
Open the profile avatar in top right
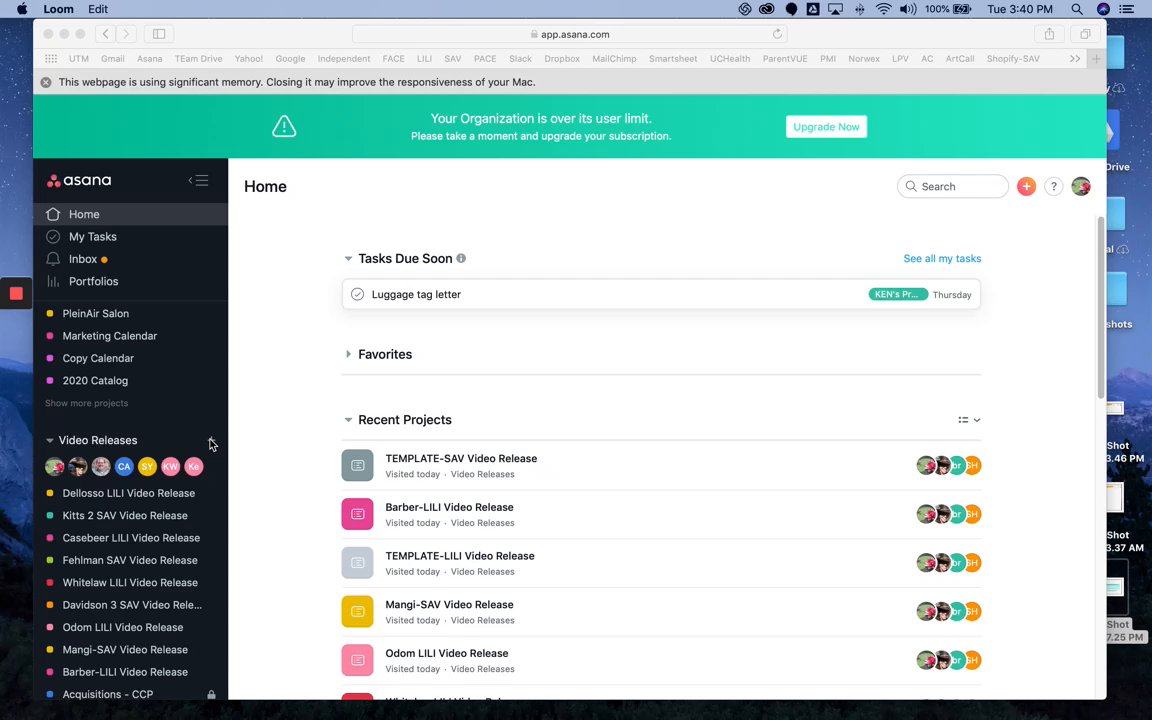pyautogui.click(x=1081, y=187)
